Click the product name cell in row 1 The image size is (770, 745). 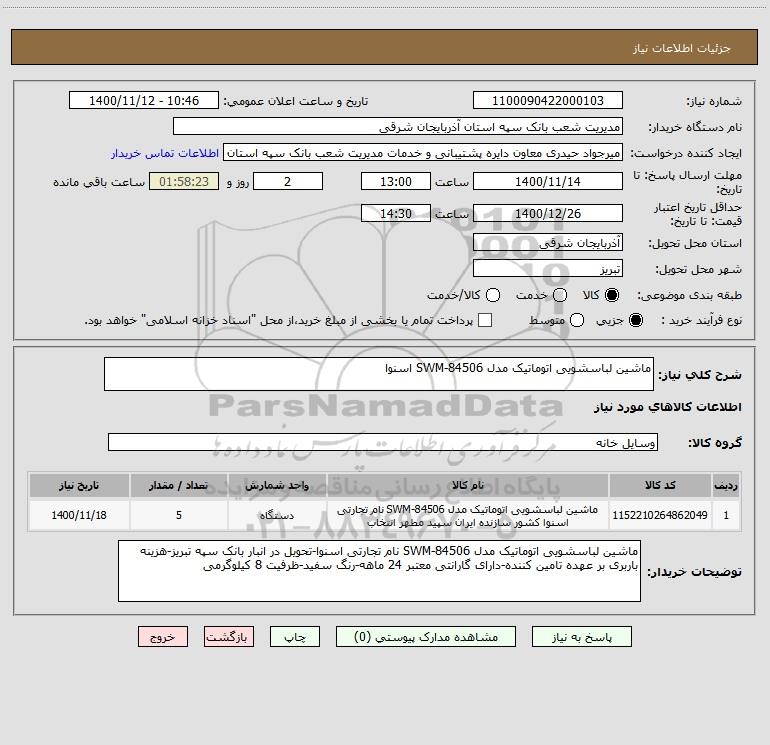pos(468,515)
